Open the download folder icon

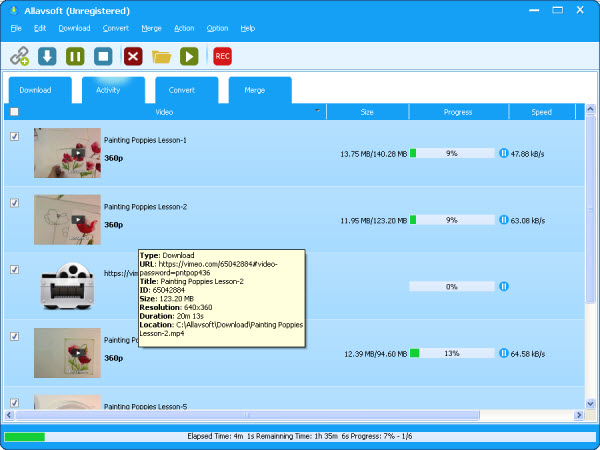[161, 56]
